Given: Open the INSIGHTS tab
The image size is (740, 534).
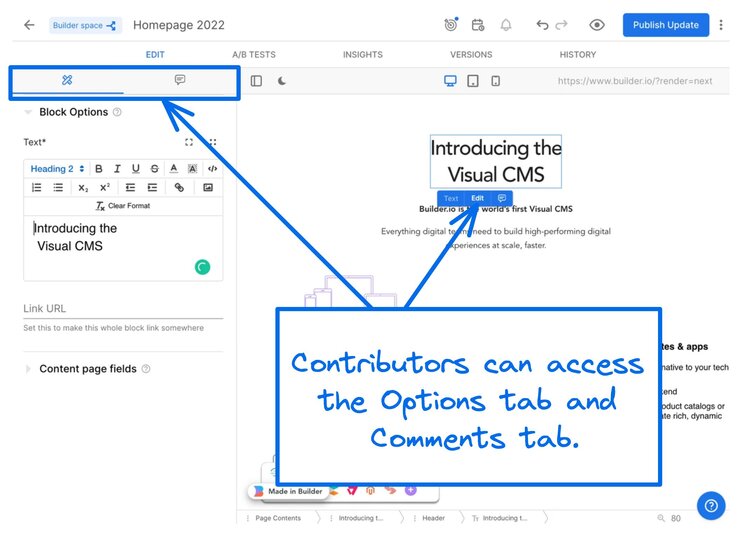Looking at the screenshot, I should (x=362, y=55).
